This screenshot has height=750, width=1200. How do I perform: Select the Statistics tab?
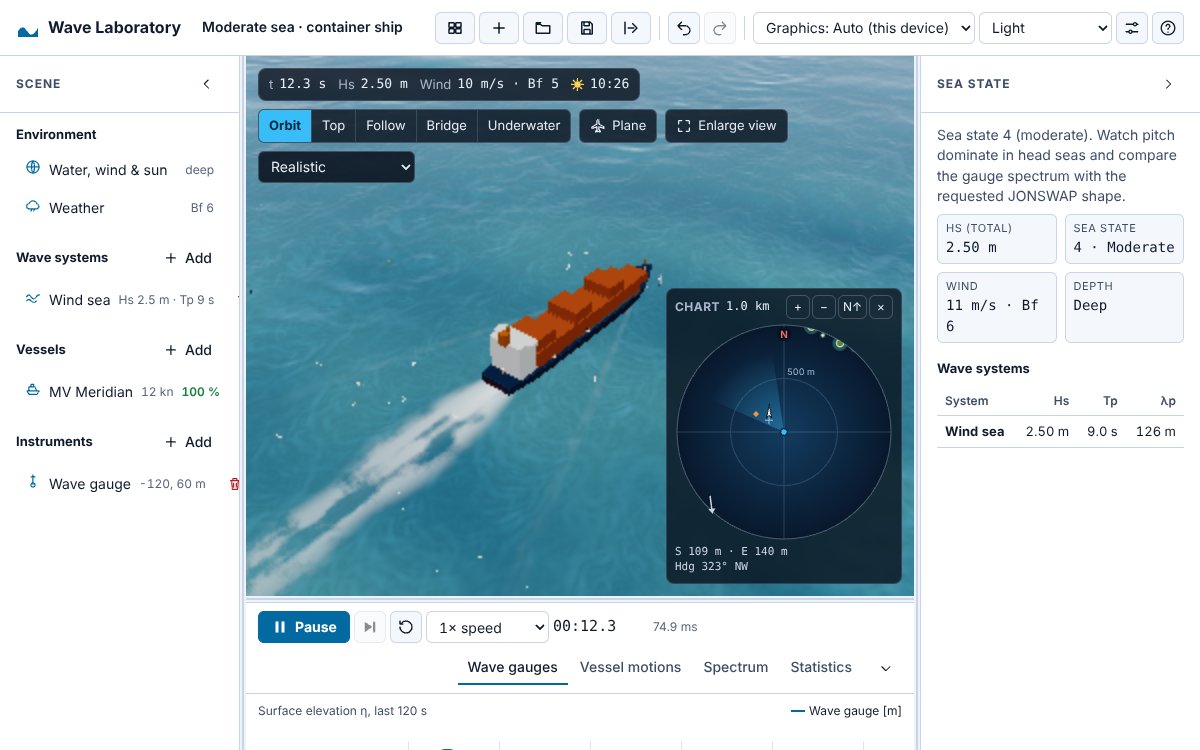(821, 667)
